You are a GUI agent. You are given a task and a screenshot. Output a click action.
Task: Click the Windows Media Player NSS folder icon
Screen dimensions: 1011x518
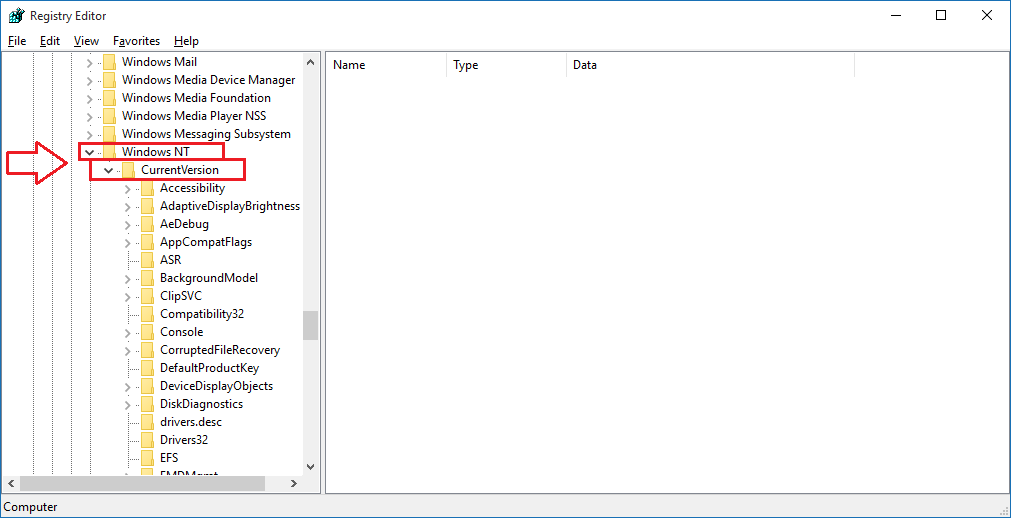[109, 116]
